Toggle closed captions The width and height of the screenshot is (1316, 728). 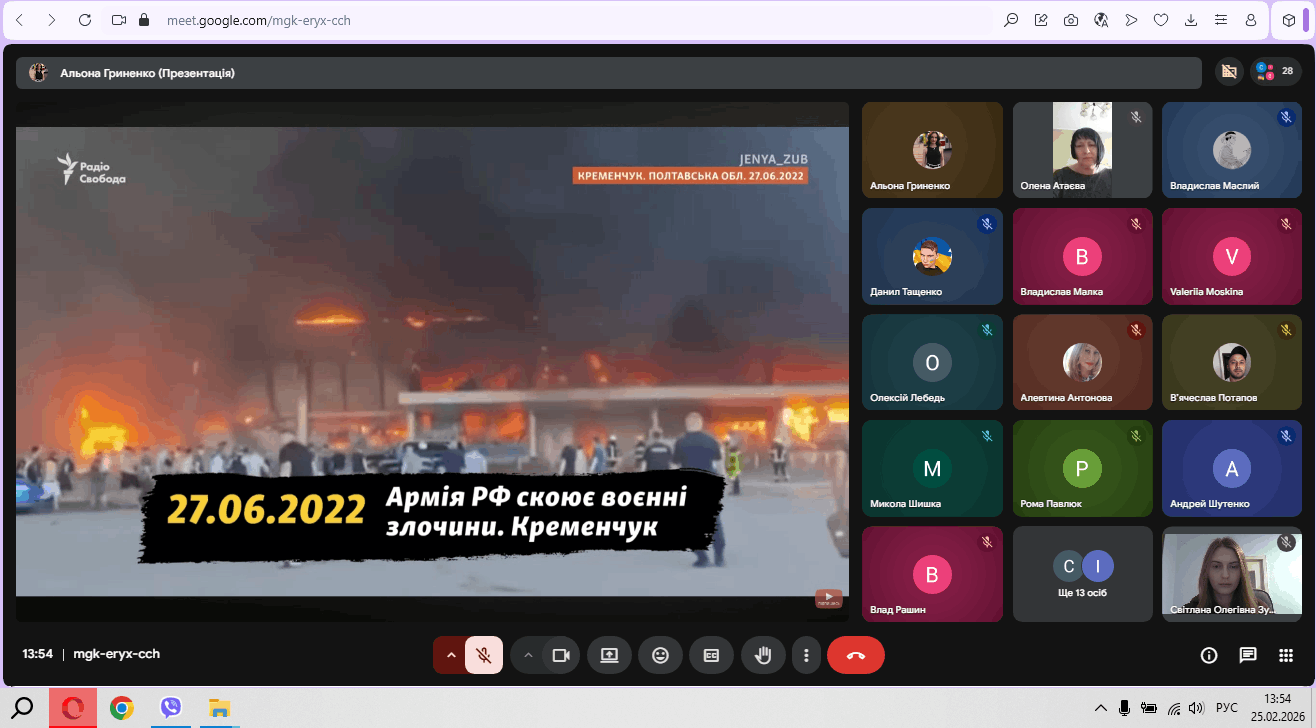[711, 655]
